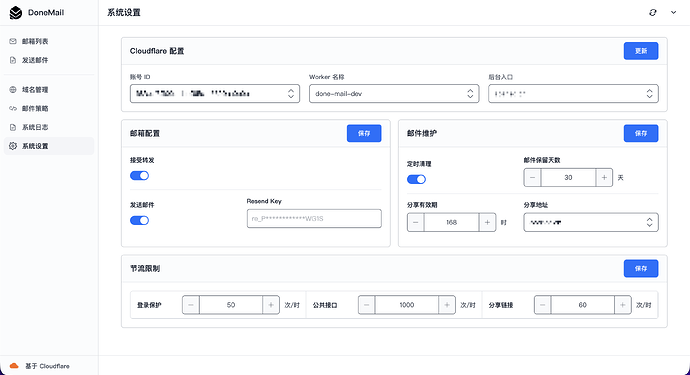The height and width of the screenshot is (375, 690).
Task: Increase 登录保护 limit with plus button
Action: pos(271,305)
